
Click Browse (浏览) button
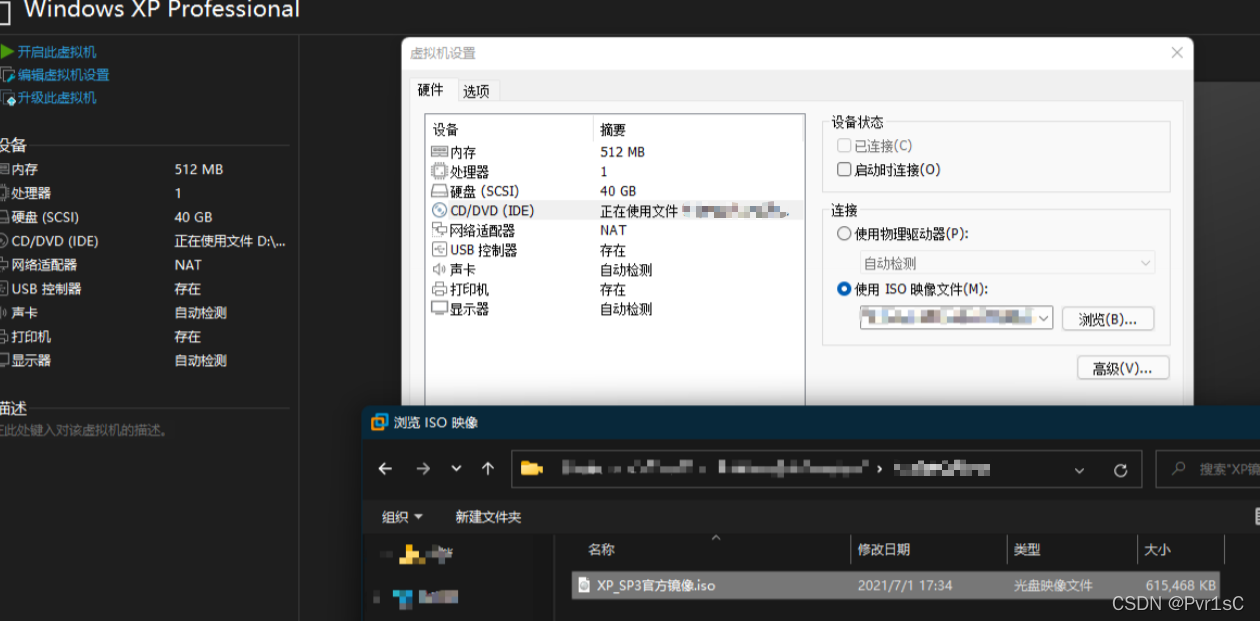[x=1108, y=319]
